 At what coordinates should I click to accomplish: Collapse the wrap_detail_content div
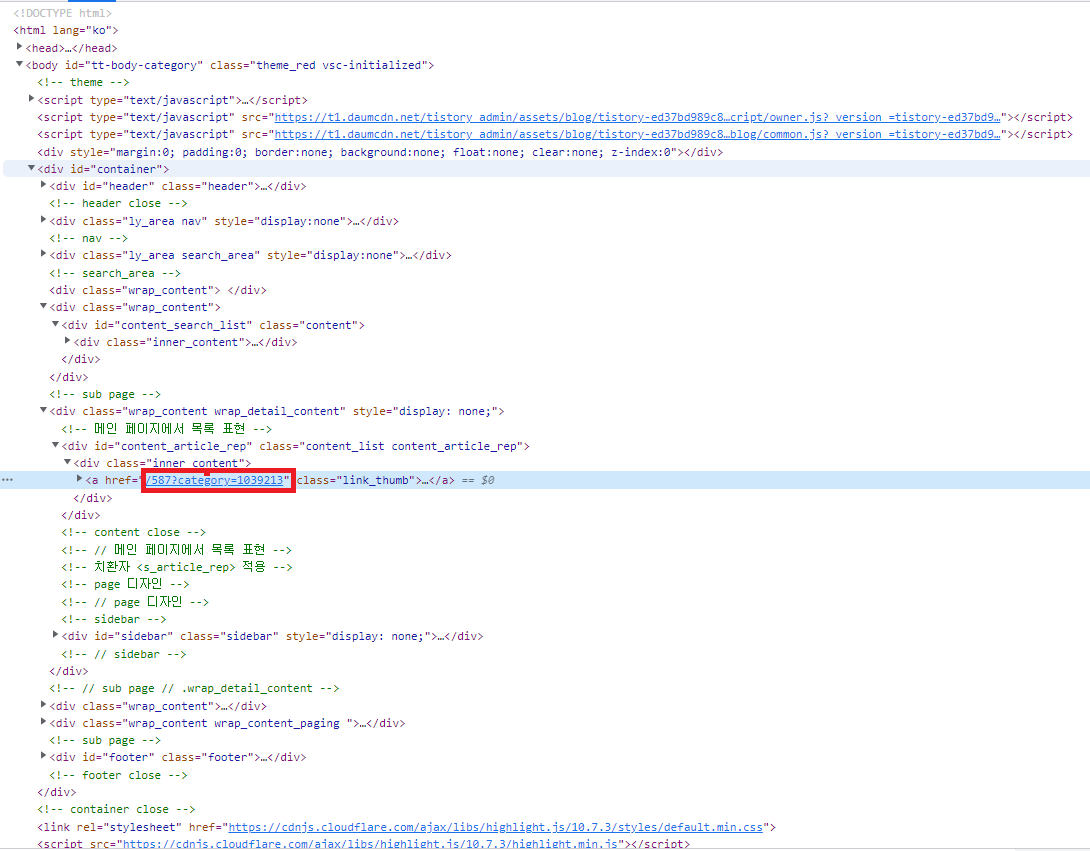[x=44, y=410]
